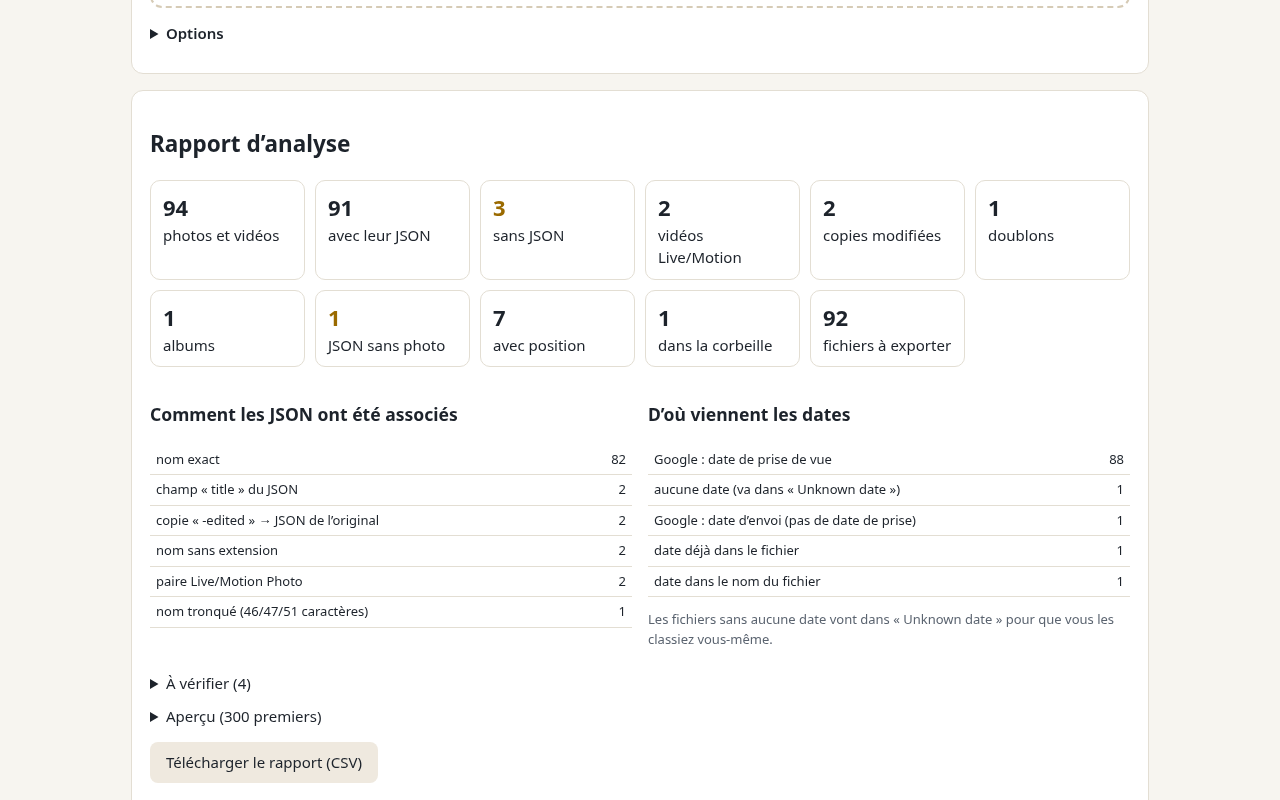The width and height of the screenshot is (1280, 800).
Task: Expand the "Aperçu (300 premiers)" section
Action: point(236,717)
